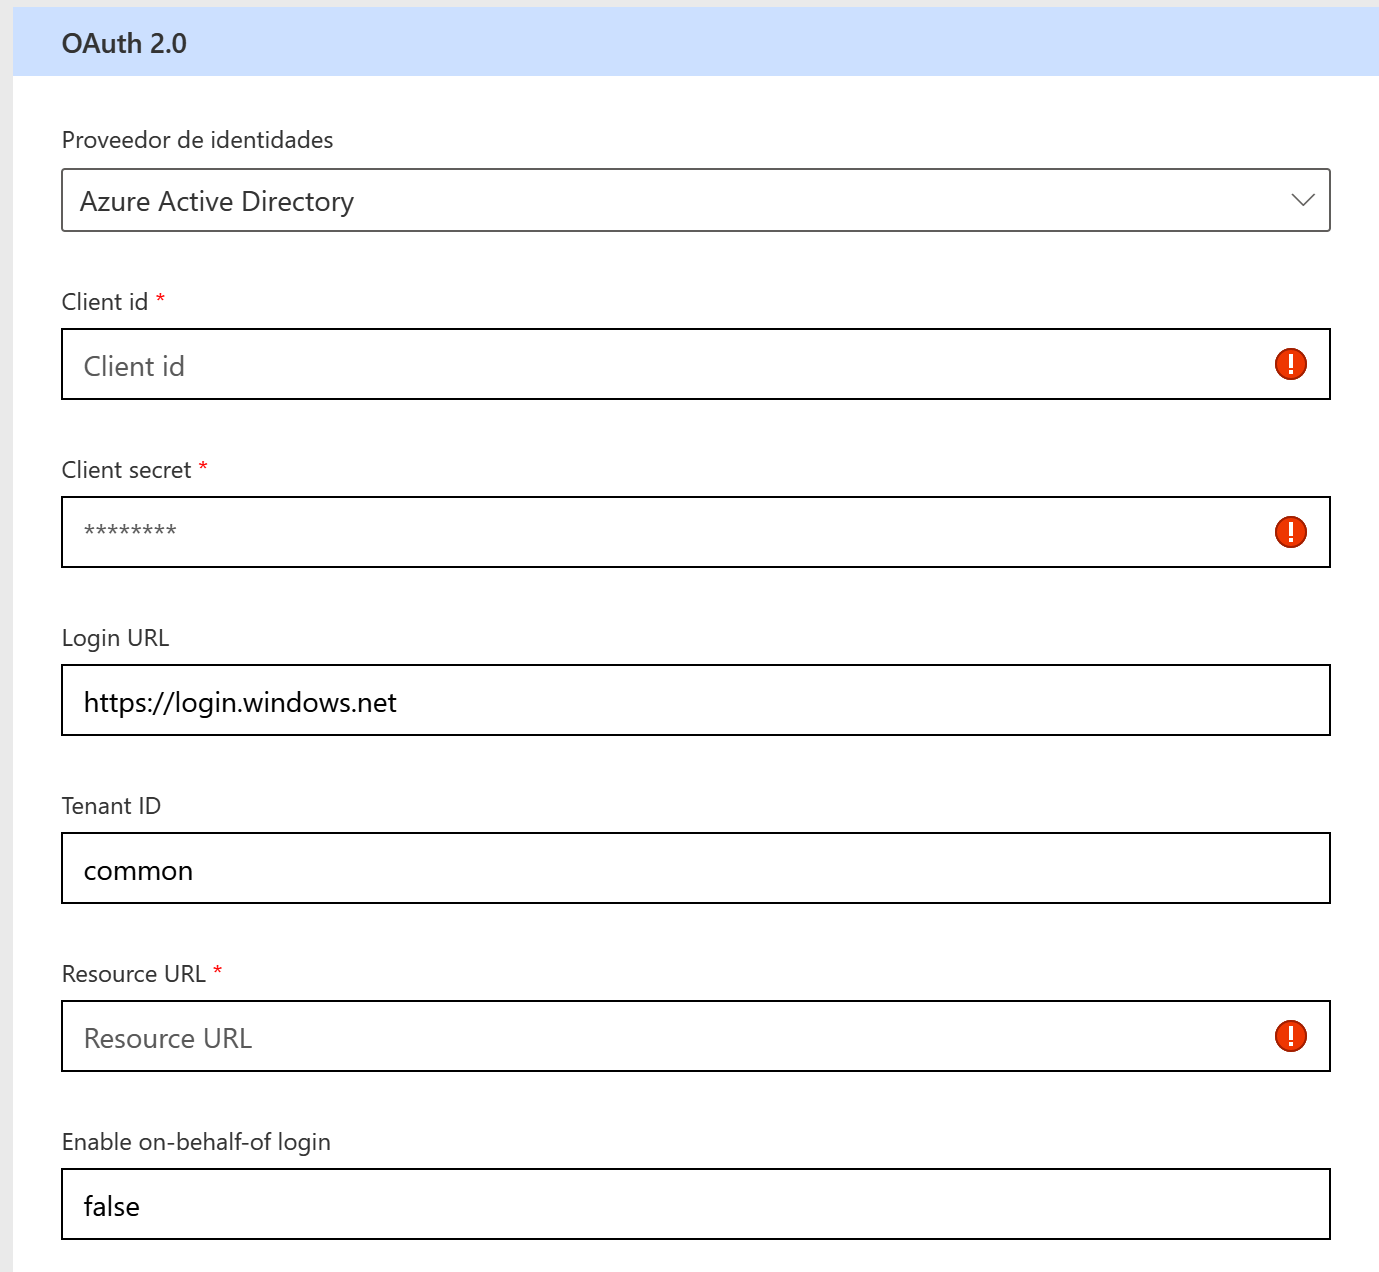The width and height of the screenshot is (1379, 1272).
Task: Click the Enable on-behalf-of login label
Action: click(196, 1142)
